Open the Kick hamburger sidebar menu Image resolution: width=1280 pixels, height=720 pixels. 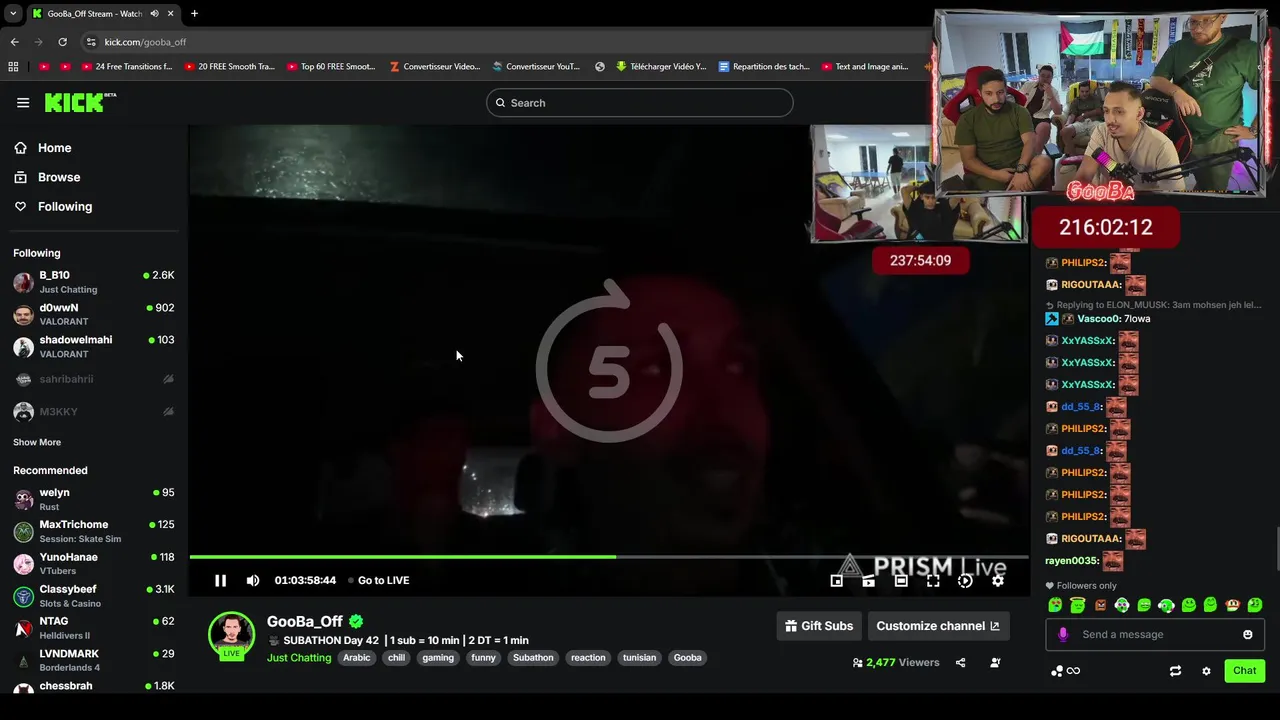[x=23, y=102]
